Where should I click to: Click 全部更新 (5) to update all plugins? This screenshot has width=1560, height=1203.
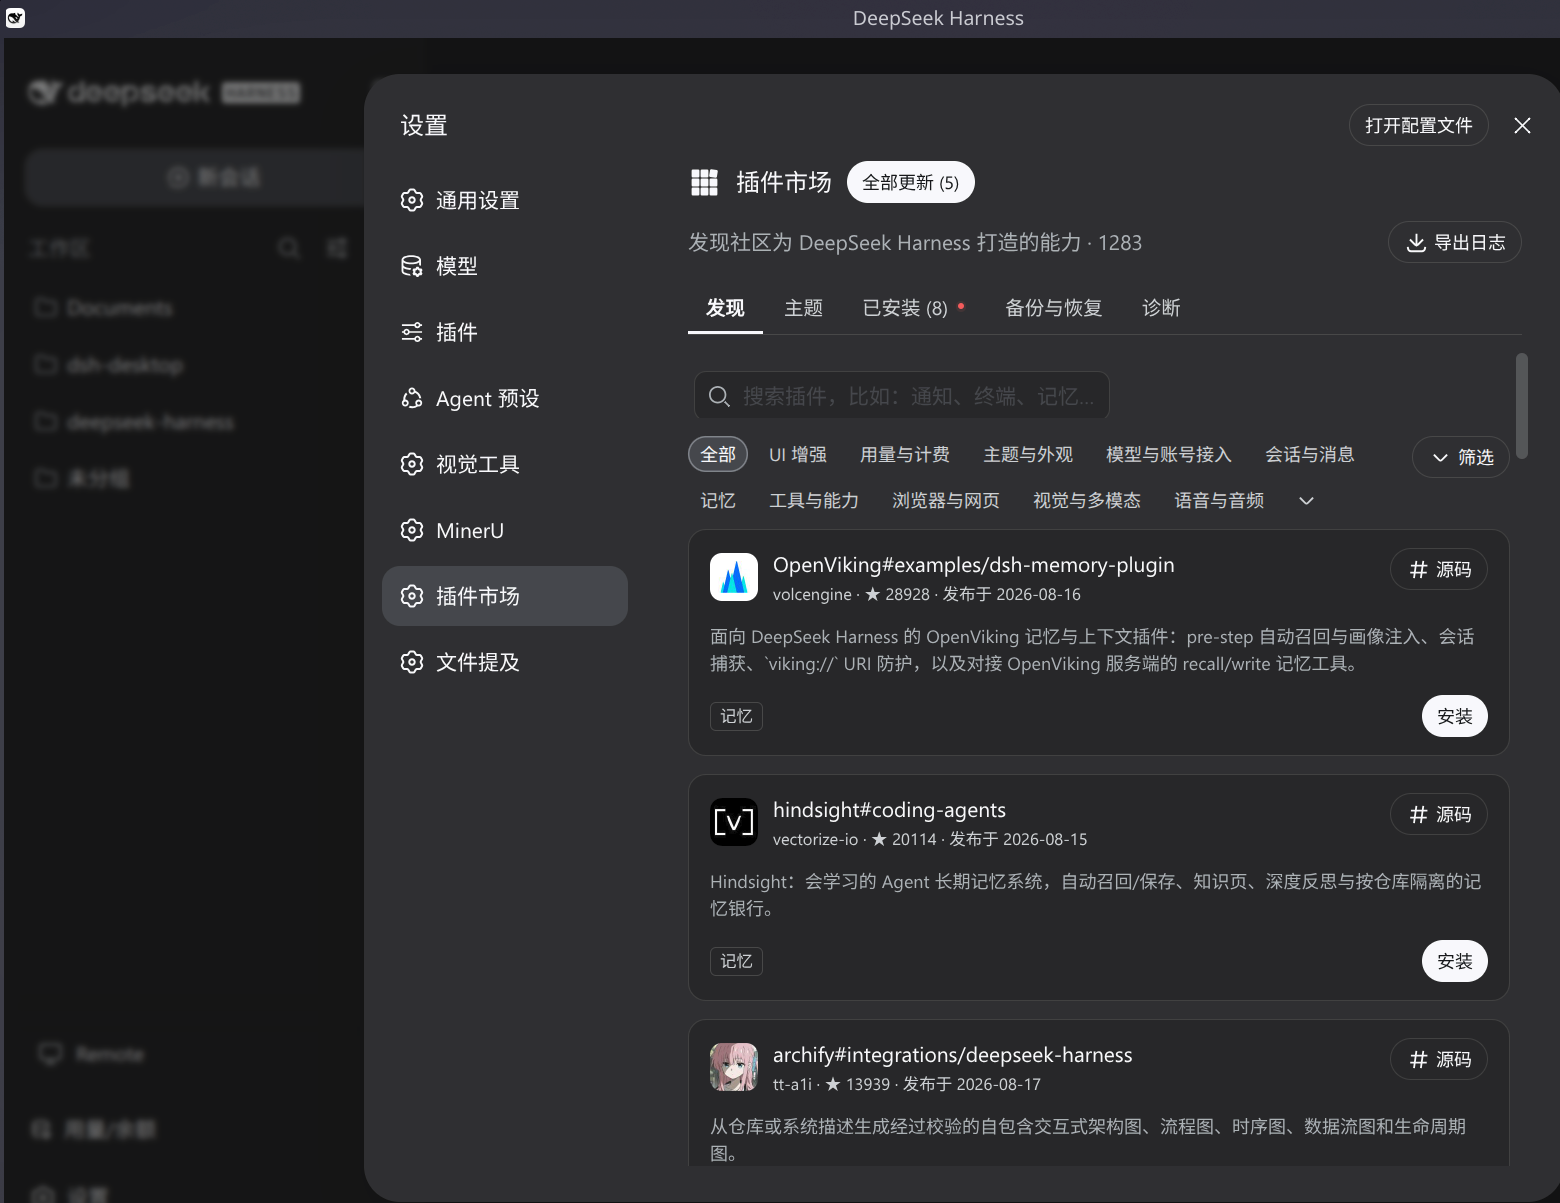point(911,182)
